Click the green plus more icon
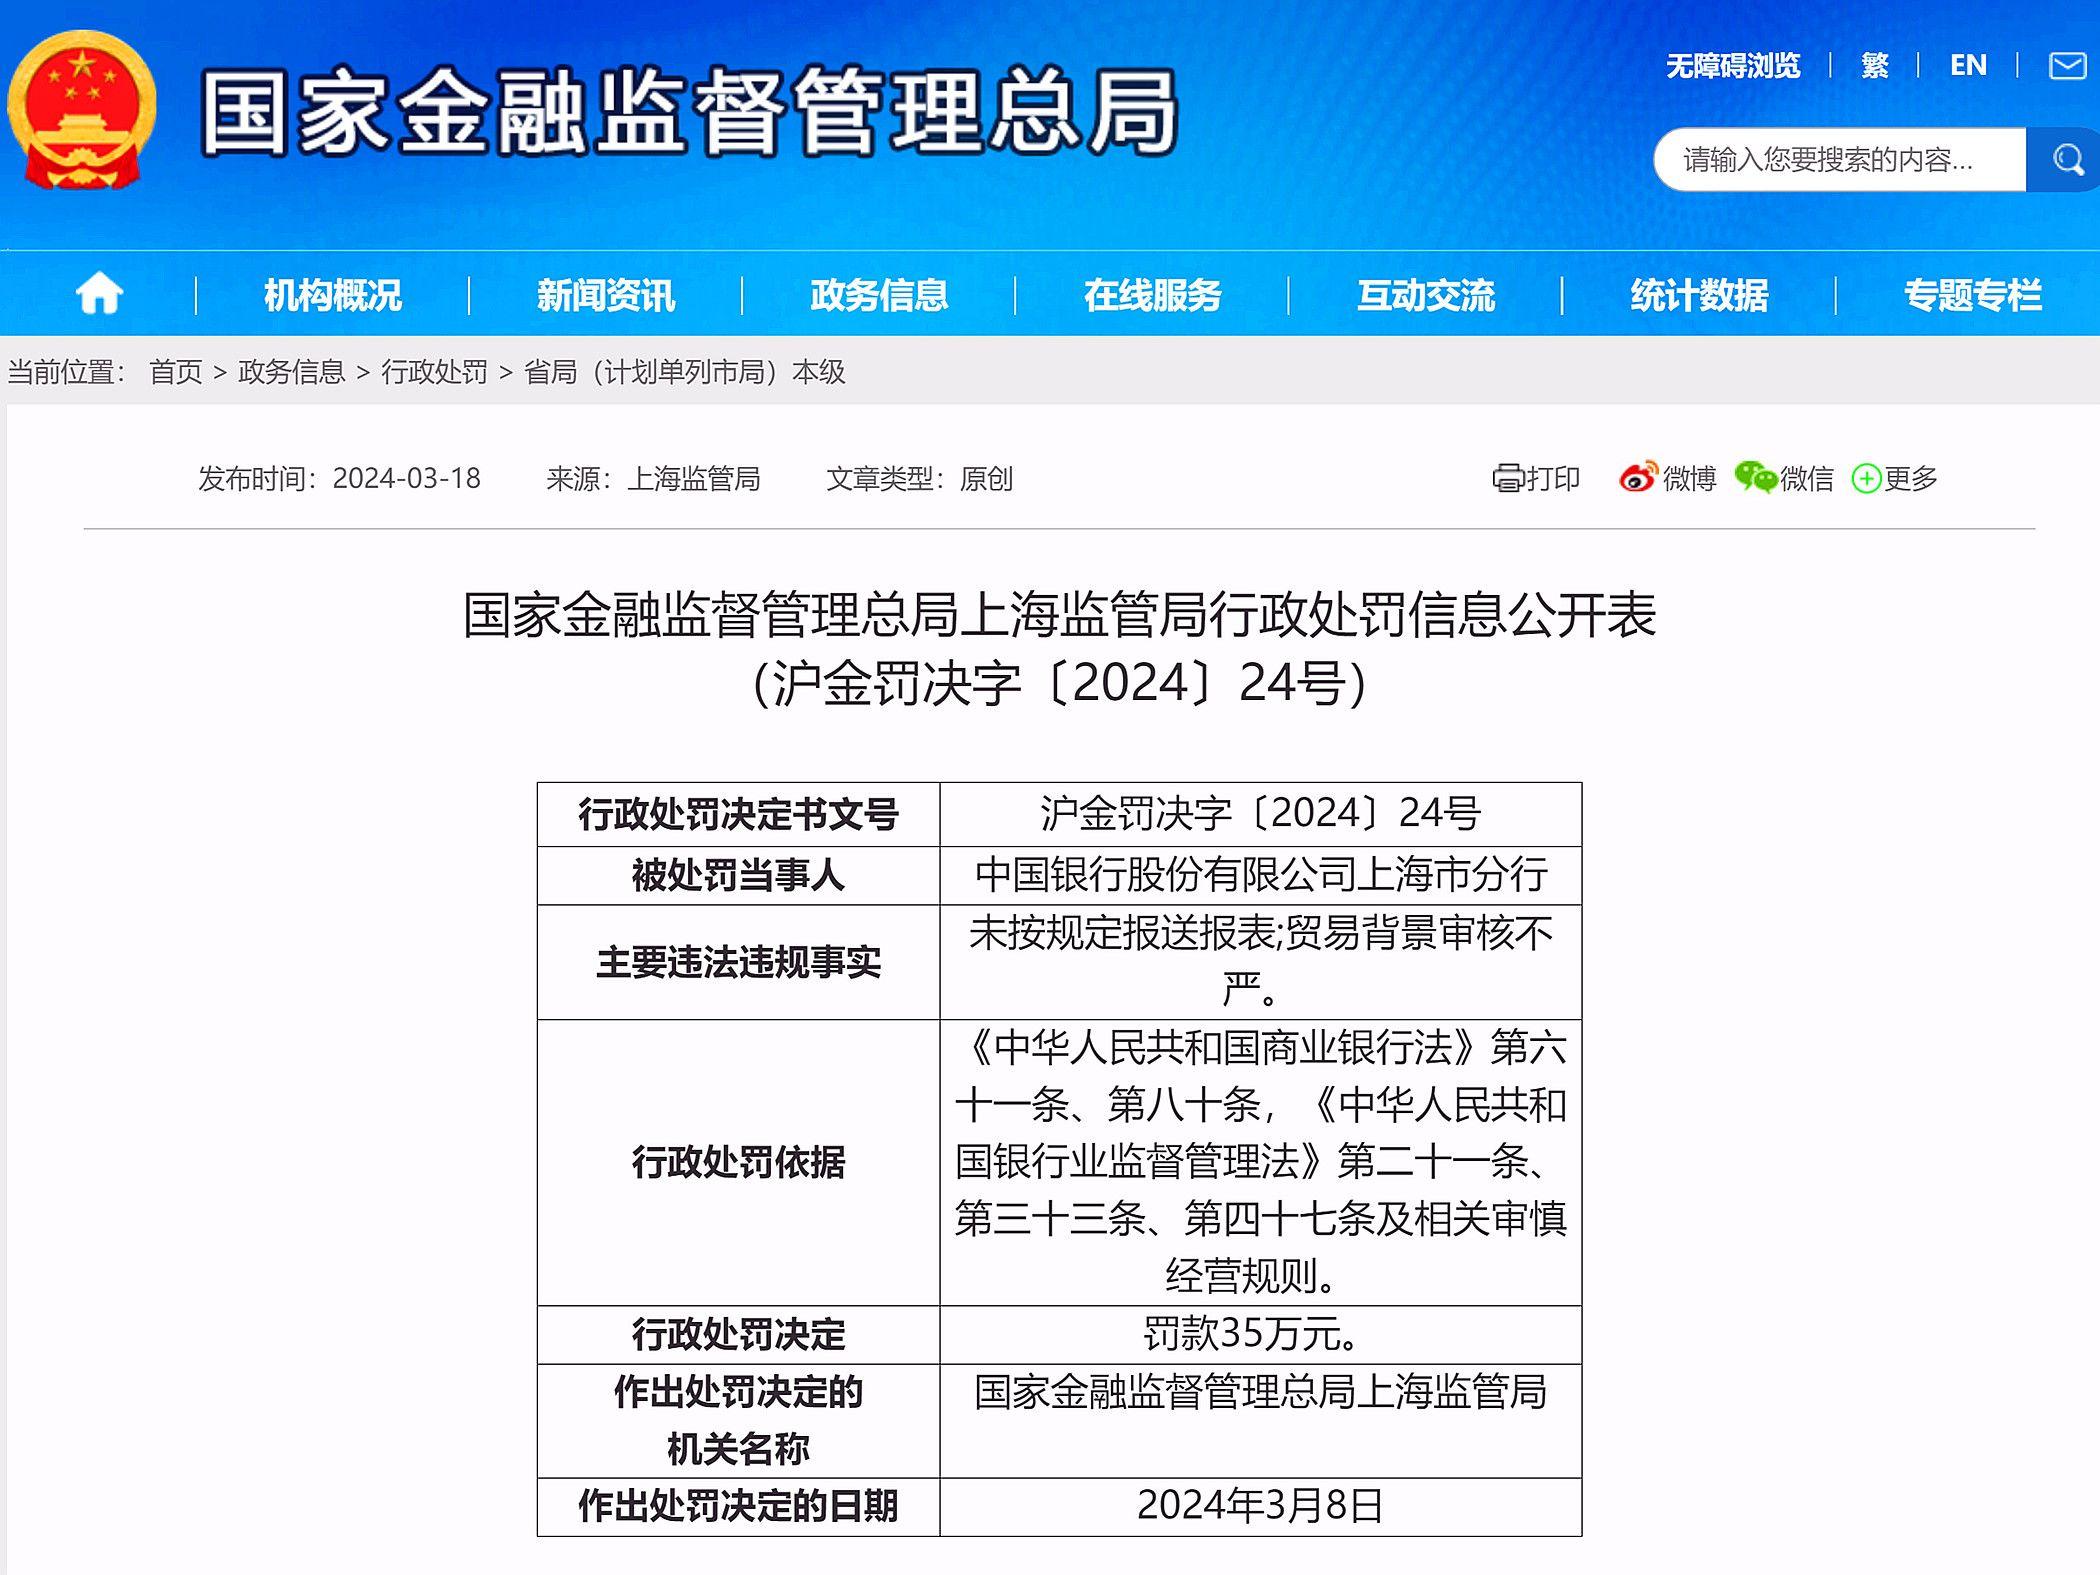2100x1575 pixels. click(x=1866, y=479)
